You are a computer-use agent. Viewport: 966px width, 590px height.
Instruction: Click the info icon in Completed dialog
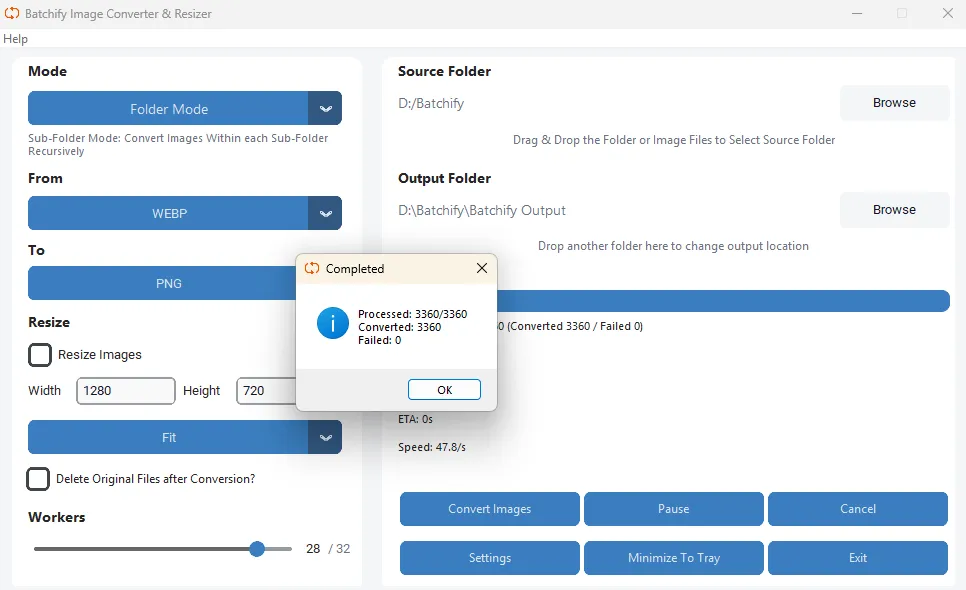coord(332,323)
